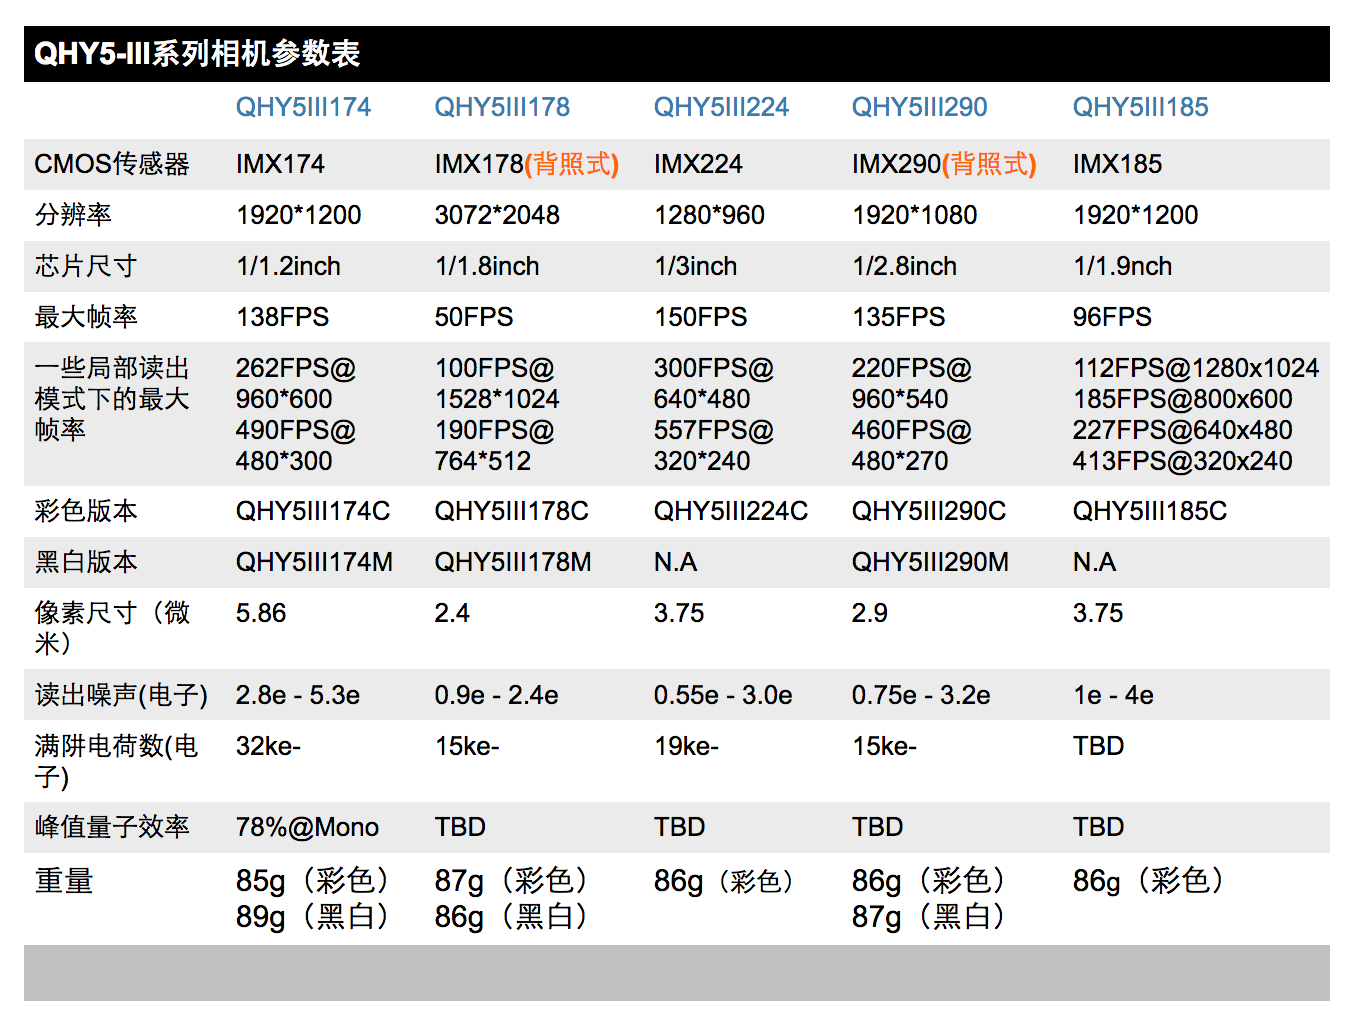1360x1022 pixels.
Task: Click the 112FPS@1280x1024 line
Action: coord(1196,368)
